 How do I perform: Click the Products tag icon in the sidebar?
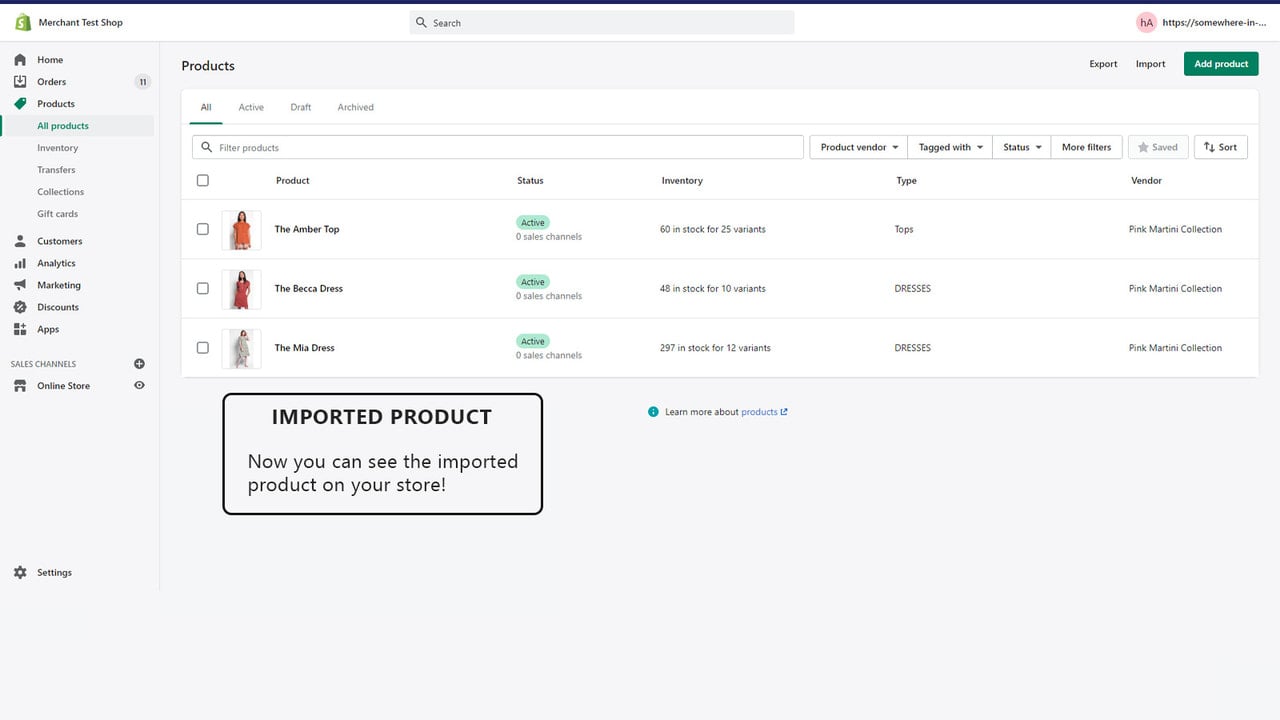pyautogui.click(x=20, y=104)
